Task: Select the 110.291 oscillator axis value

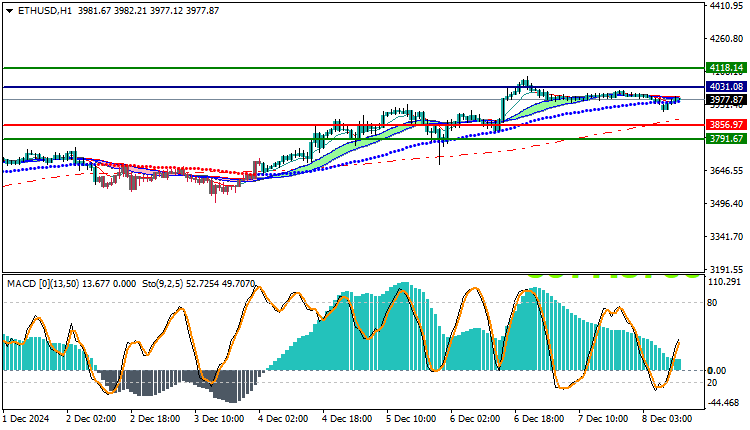Action: click(724, 282)
